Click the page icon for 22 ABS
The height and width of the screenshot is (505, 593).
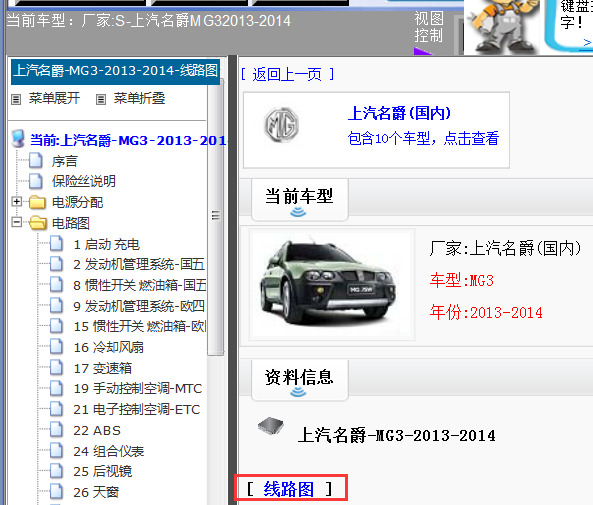[56, 429]
